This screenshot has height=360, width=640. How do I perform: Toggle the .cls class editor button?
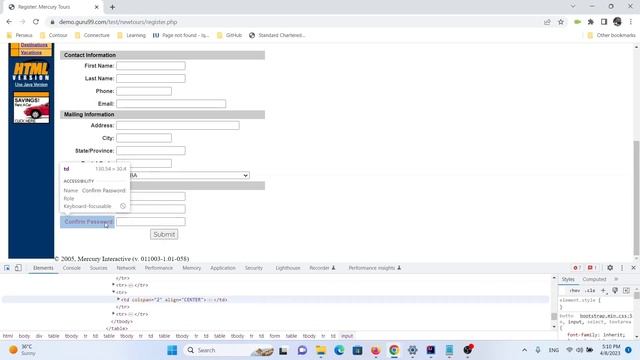coord(590,291)
